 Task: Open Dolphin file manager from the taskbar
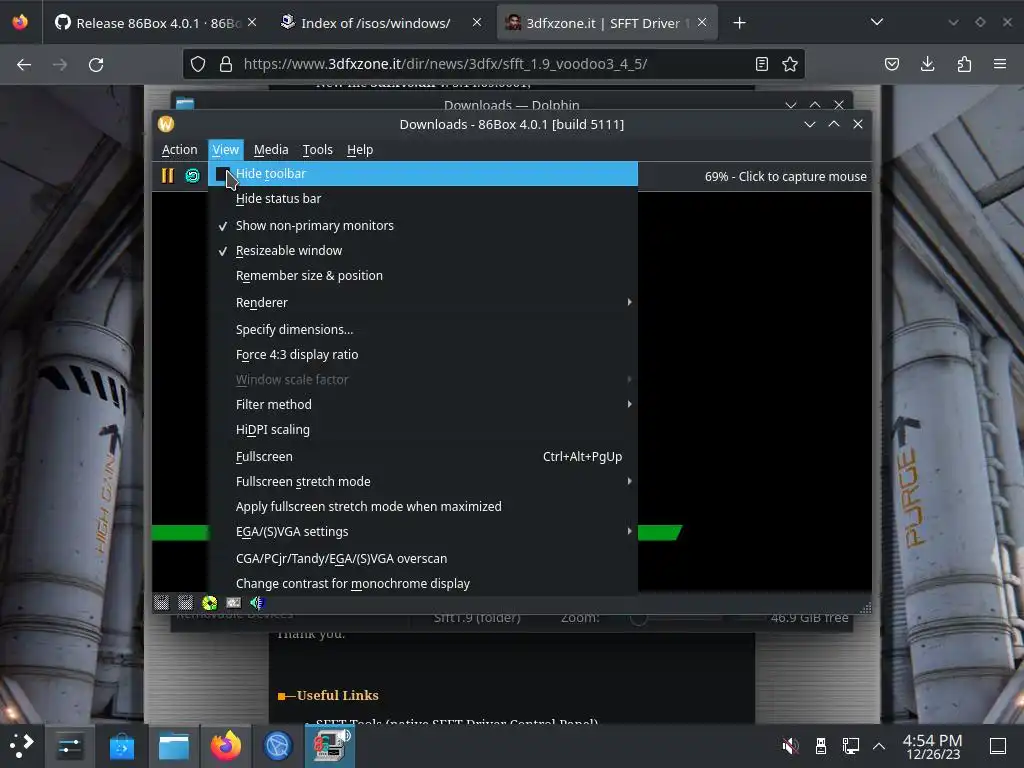(174, 745)
